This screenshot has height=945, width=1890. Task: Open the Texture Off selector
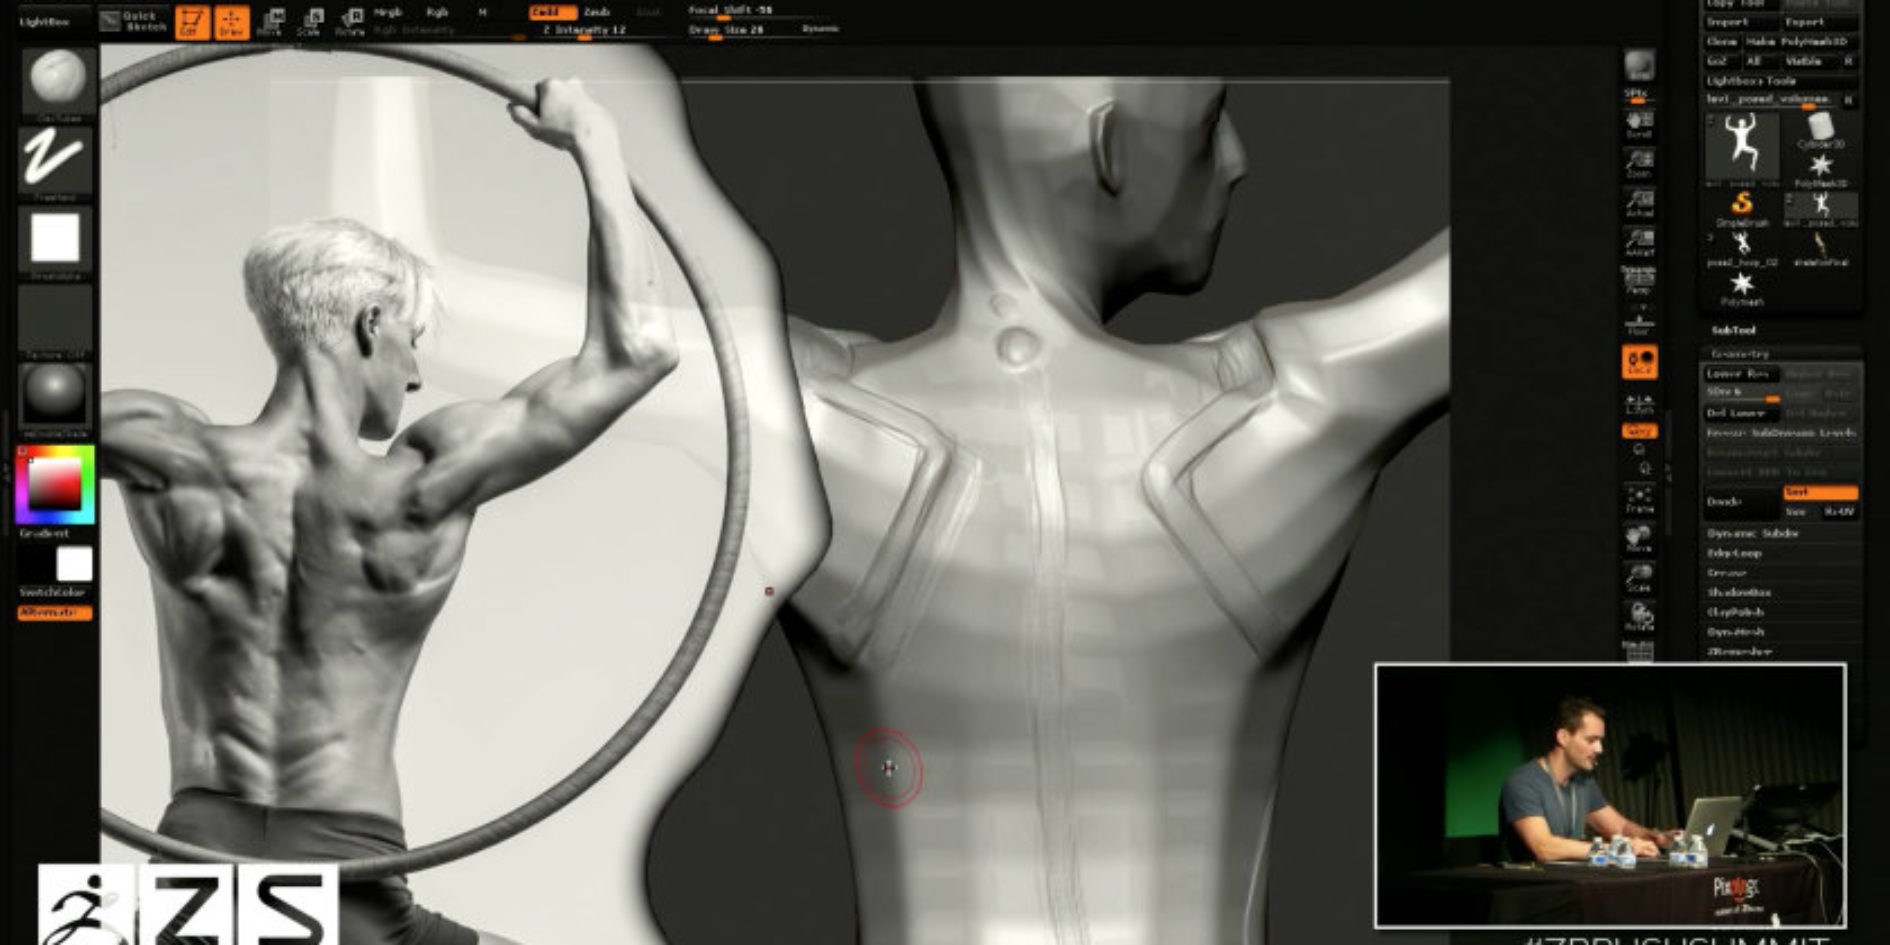tap(56, 320)
